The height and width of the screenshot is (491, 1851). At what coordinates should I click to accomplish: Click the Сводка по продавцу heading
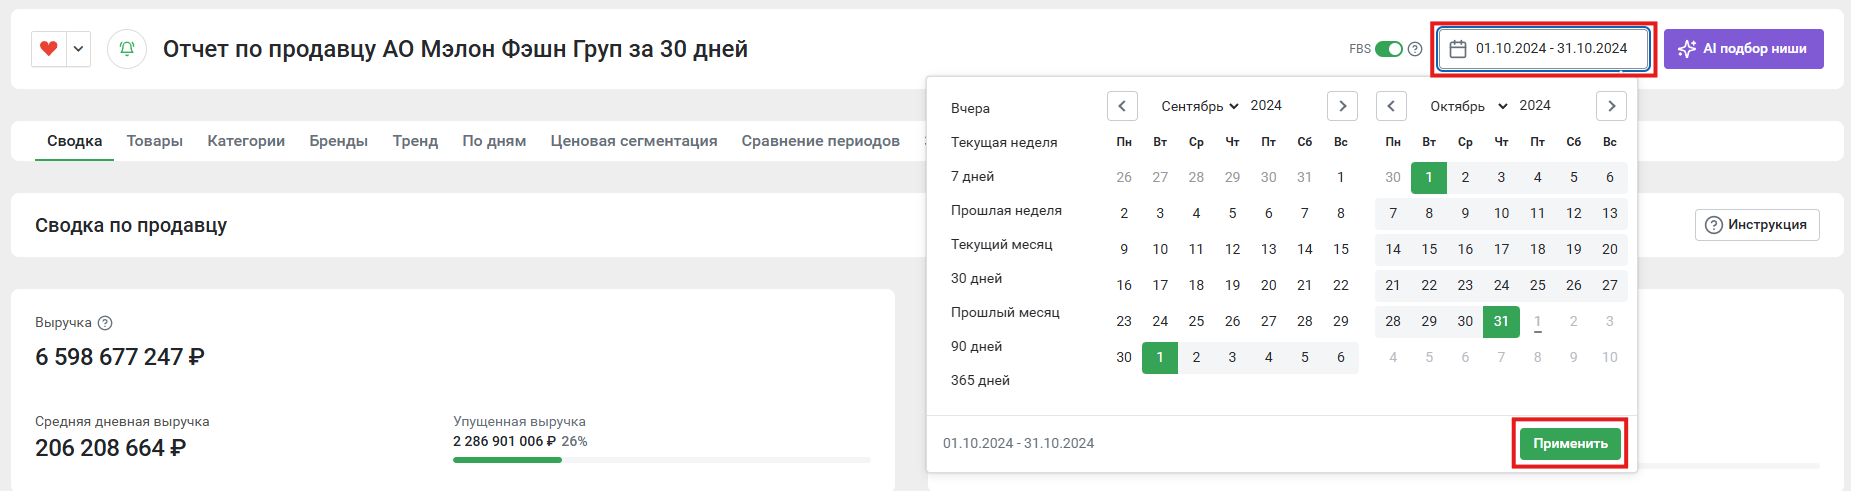click(131, 225)
